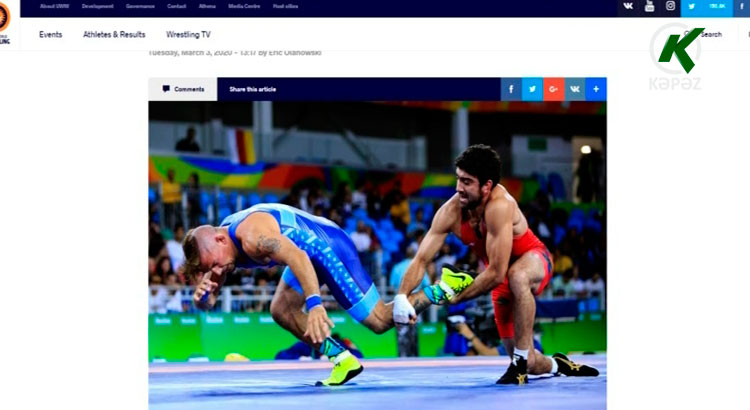Image resolution: width=750 pixels, height=410 pixels.
Task: Open the Comments tab
Action: point(183,89)
